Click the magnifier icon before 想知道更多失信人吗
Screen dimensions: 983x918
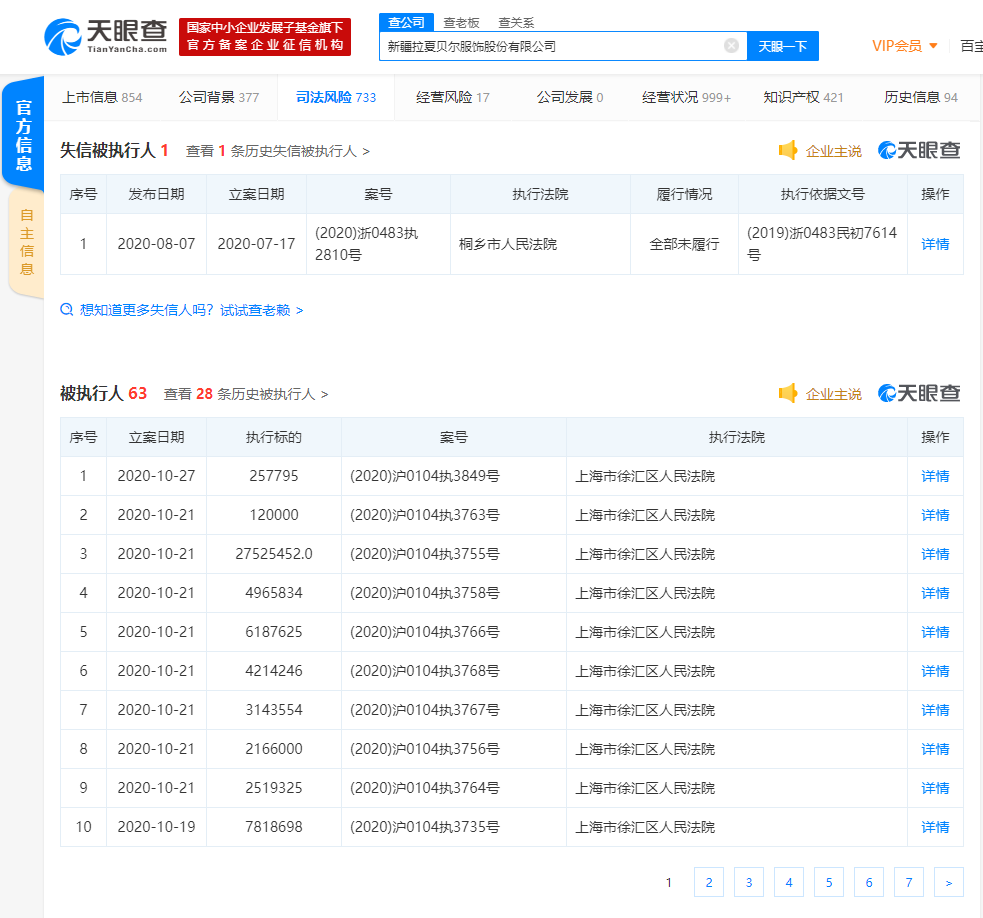pyautogui.click(x=66, y=310)
